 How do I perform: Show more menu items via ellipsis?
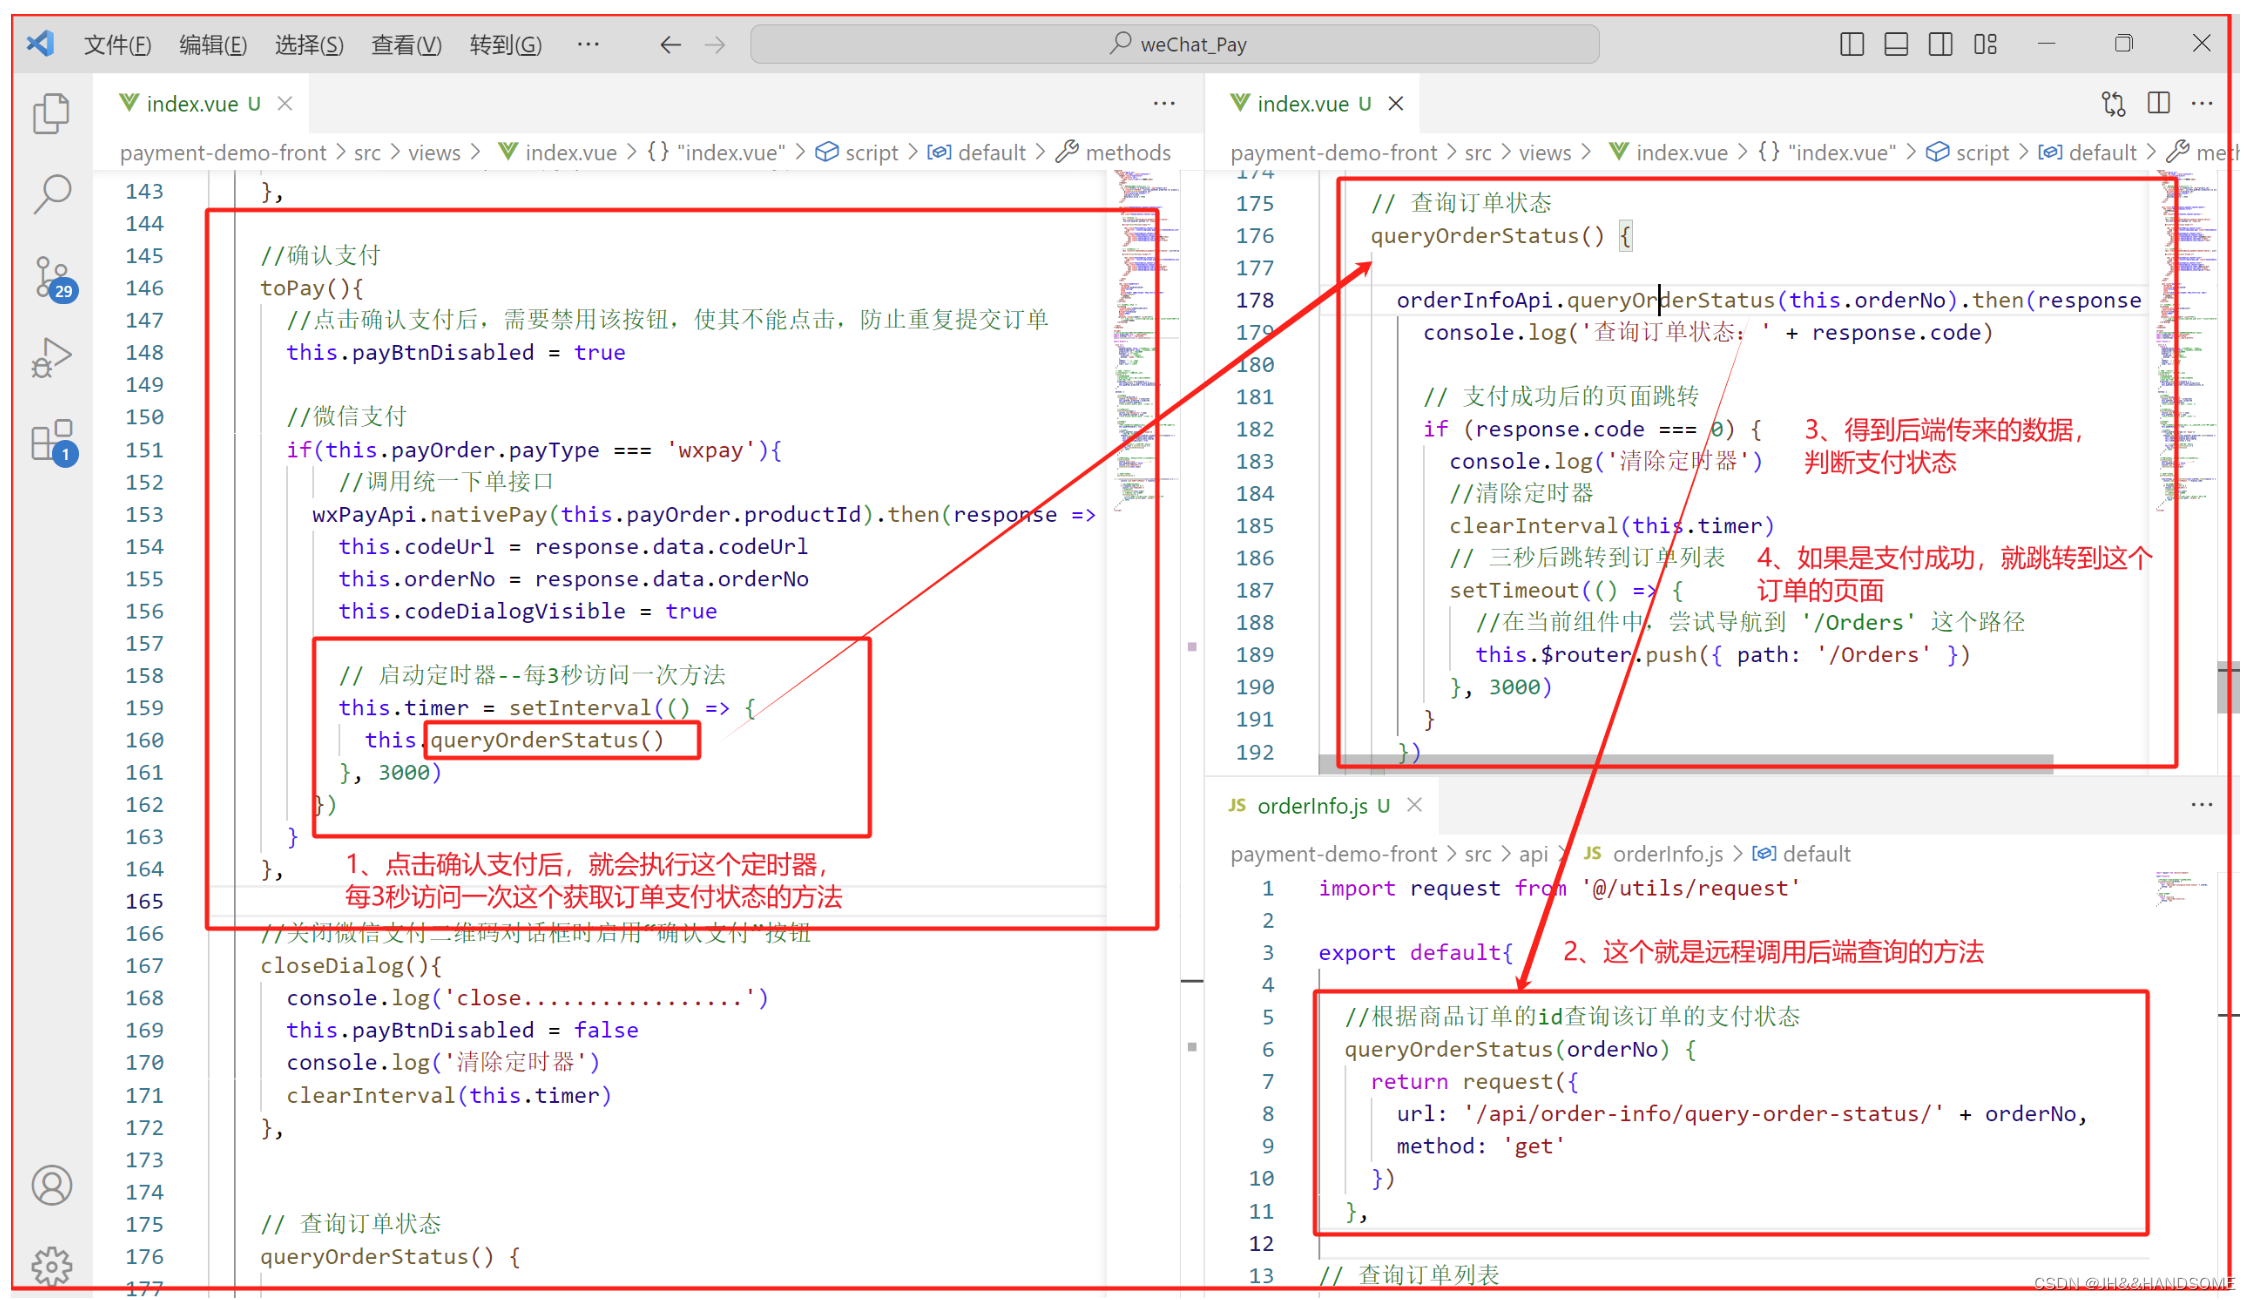coord(588,44)
